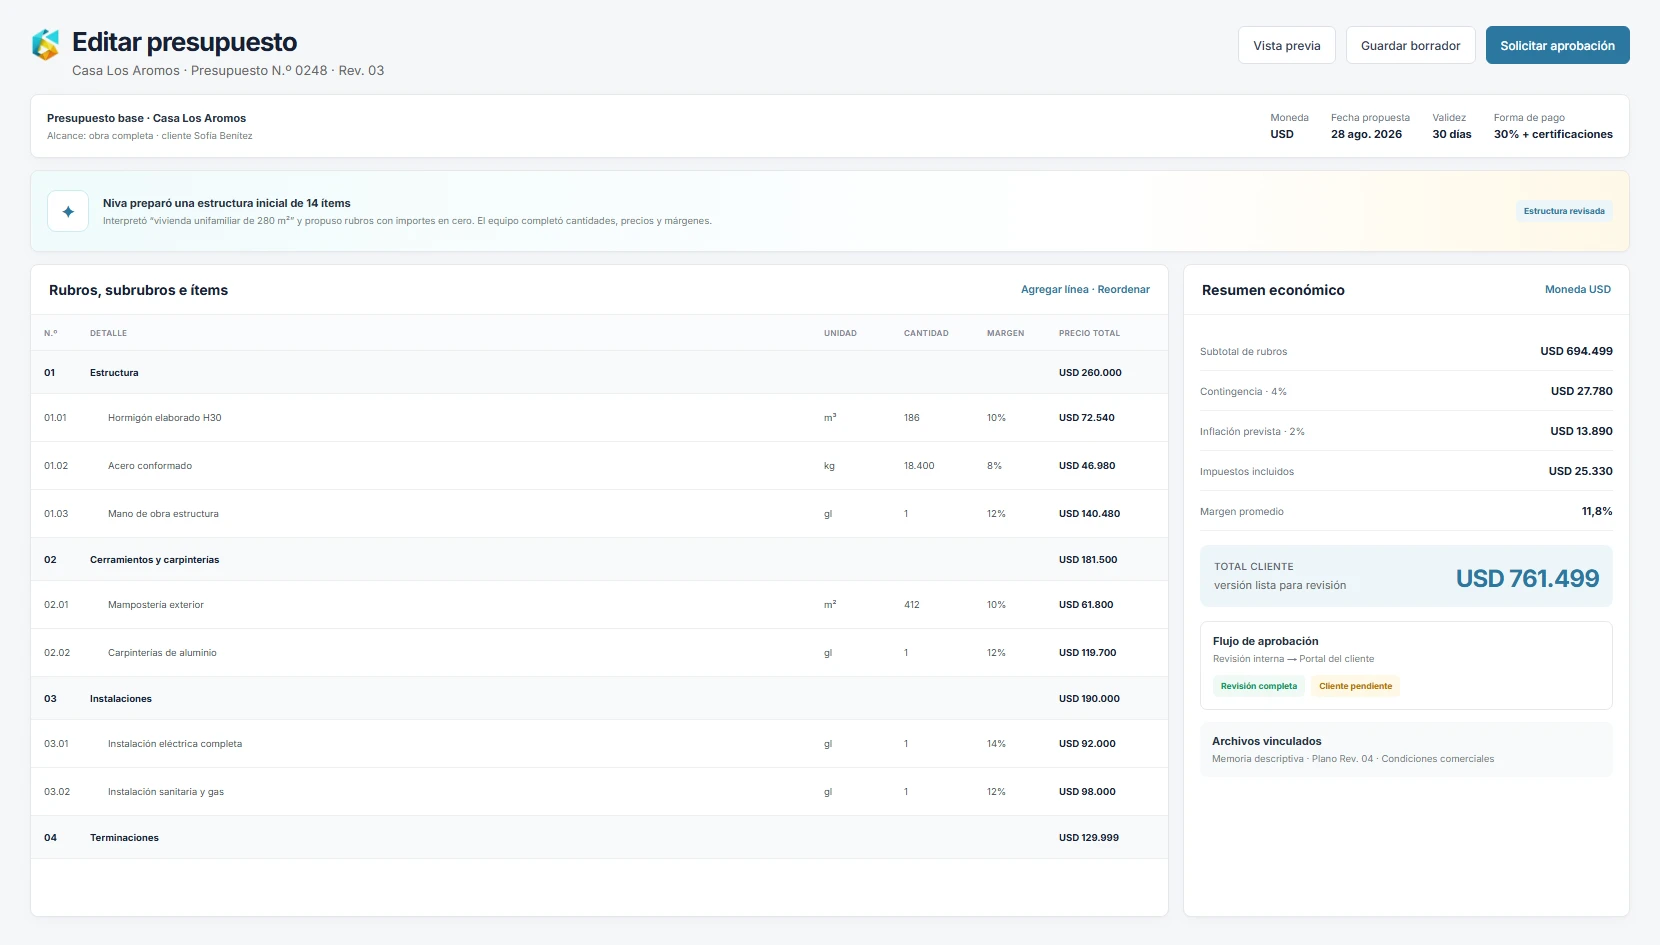Click the 8% margin of Acero conformado
Image resolution: width=1660 pixels, height=945 pixels.
coord(994,466)
